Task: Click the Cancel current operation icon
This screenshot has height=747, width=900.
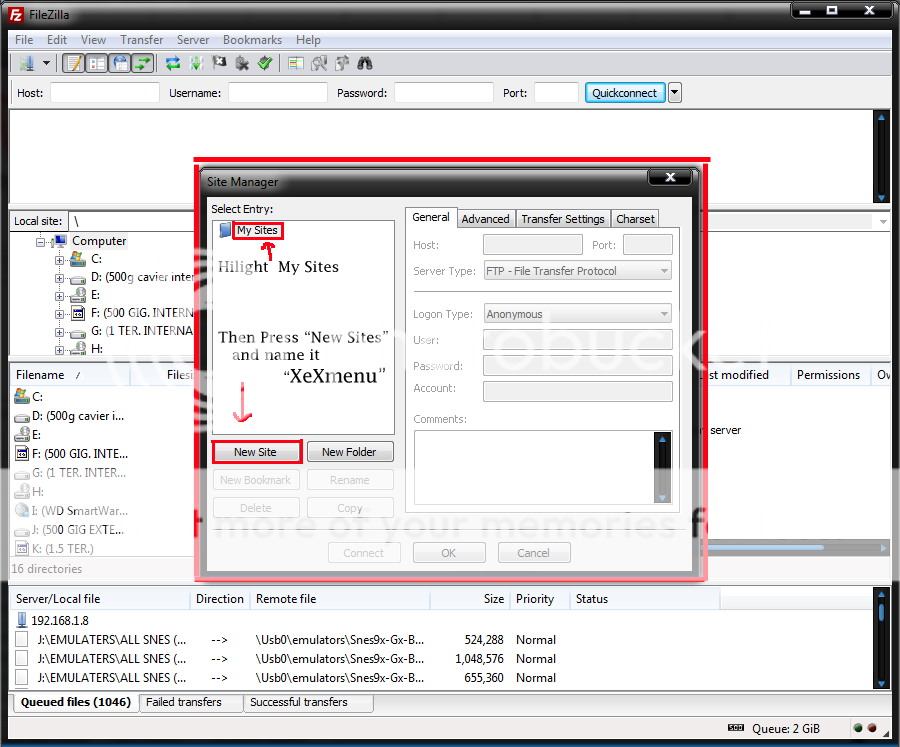Action: click(x=219, y=63)
